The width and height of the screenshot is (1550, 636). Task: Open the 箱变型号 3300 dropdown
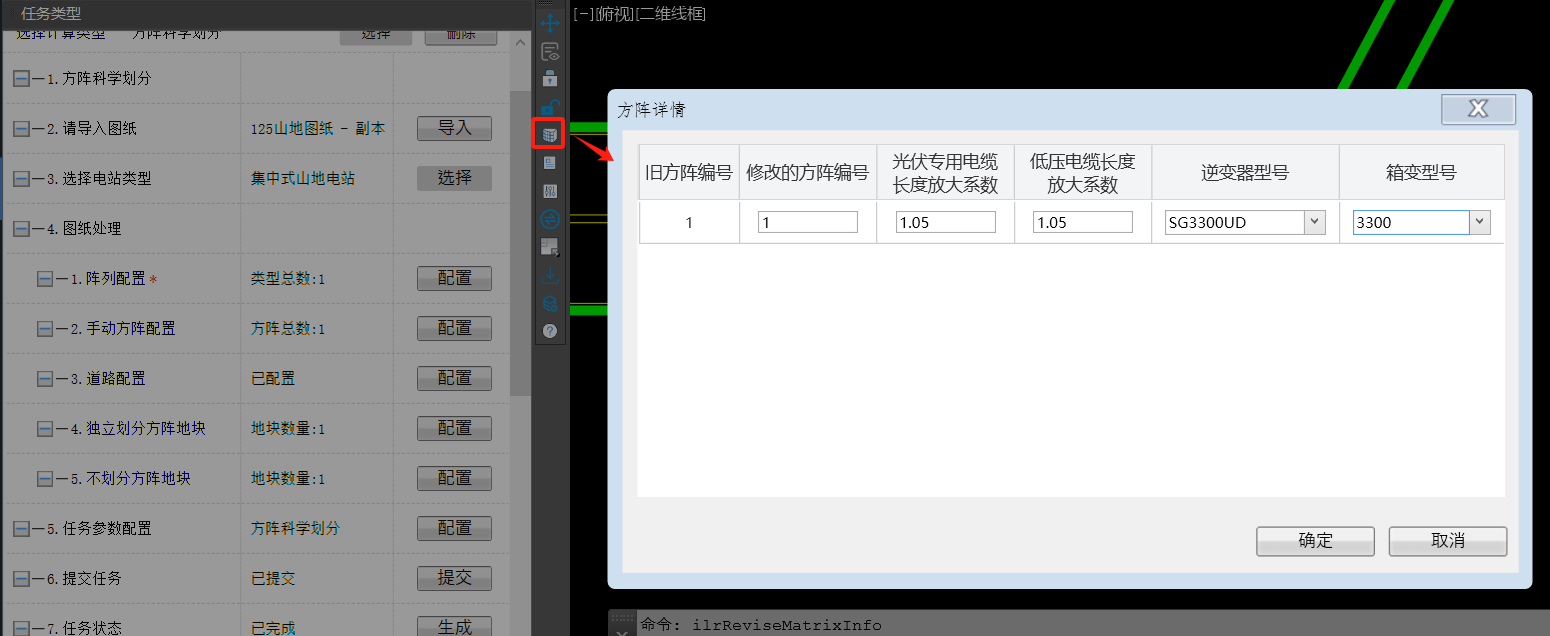pos(1480,222)
